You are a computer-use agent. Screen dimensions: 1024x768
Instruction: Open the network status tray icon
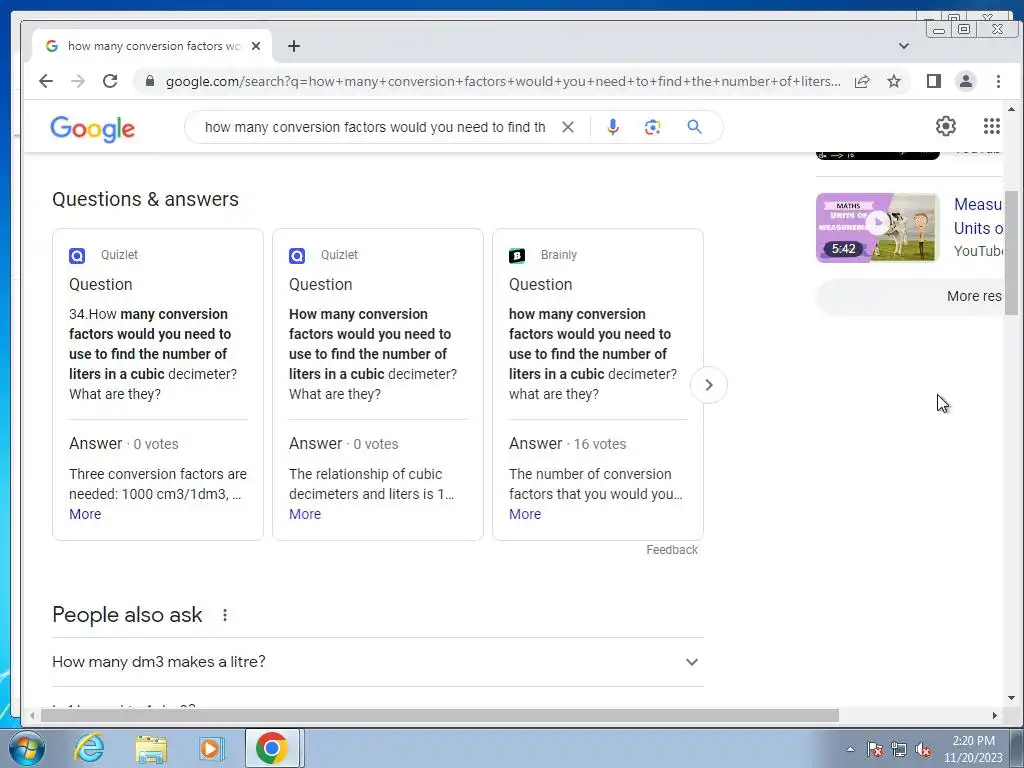coord(899,749)
